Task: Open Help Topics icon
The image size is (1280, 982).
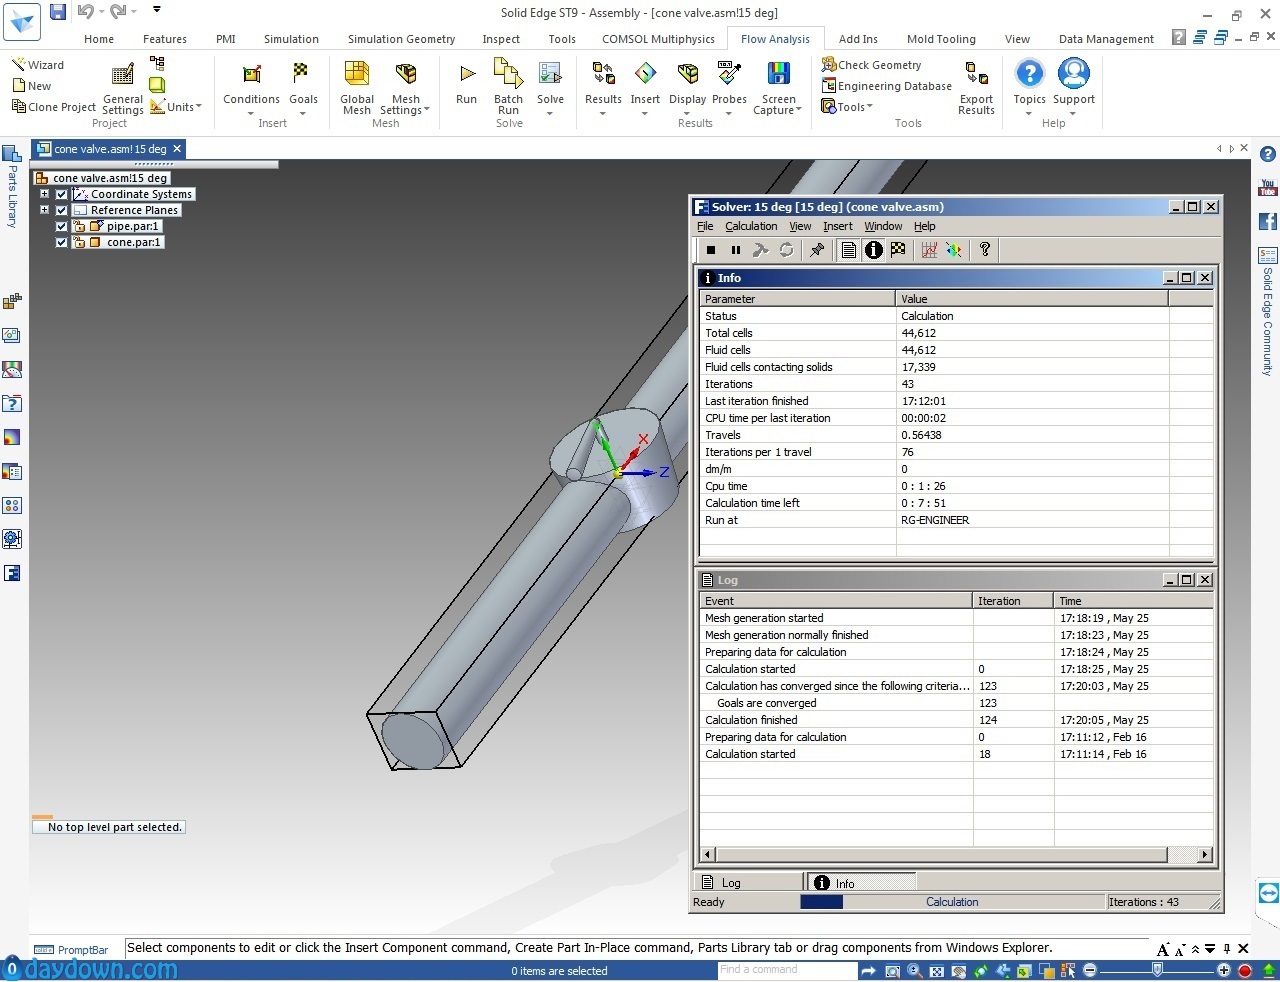Action: click(x=1029, y=82)
